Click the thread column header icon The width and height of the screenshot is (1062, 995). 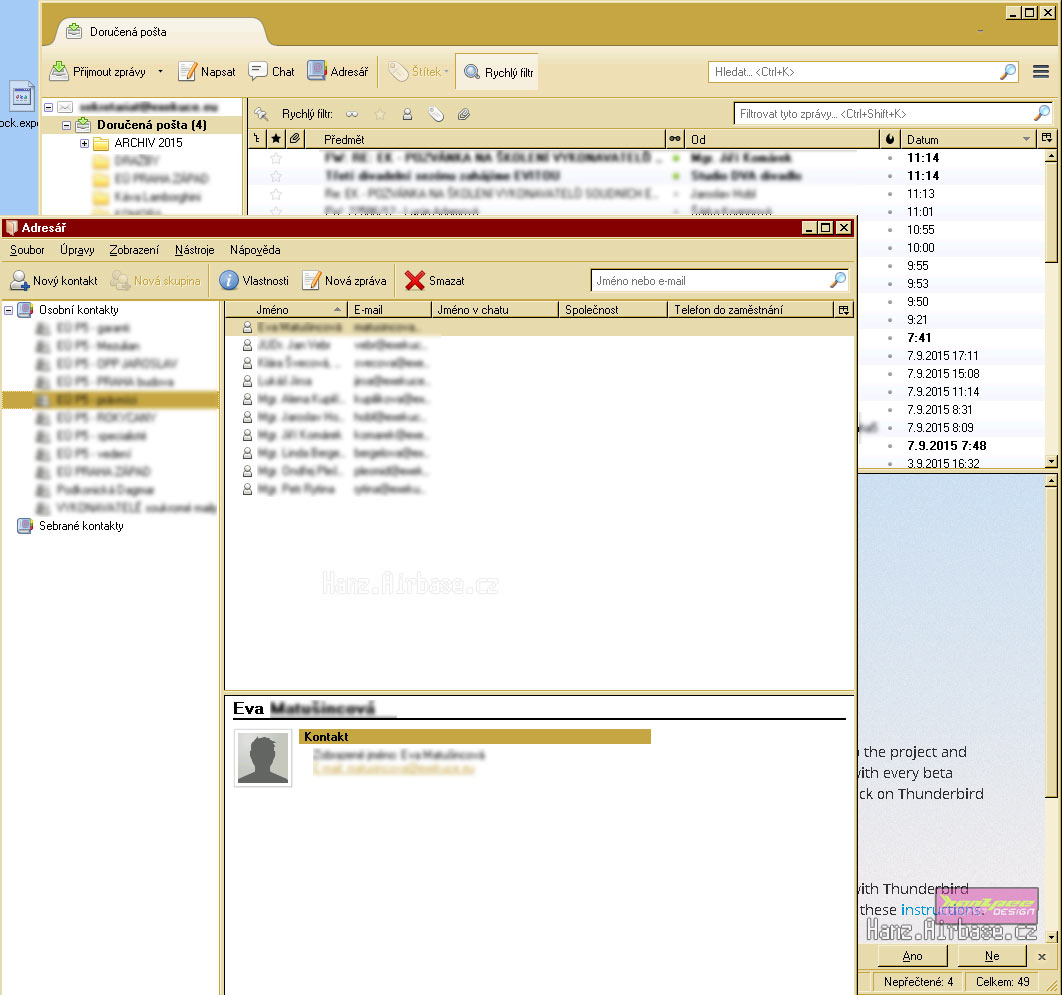point(257,139)
